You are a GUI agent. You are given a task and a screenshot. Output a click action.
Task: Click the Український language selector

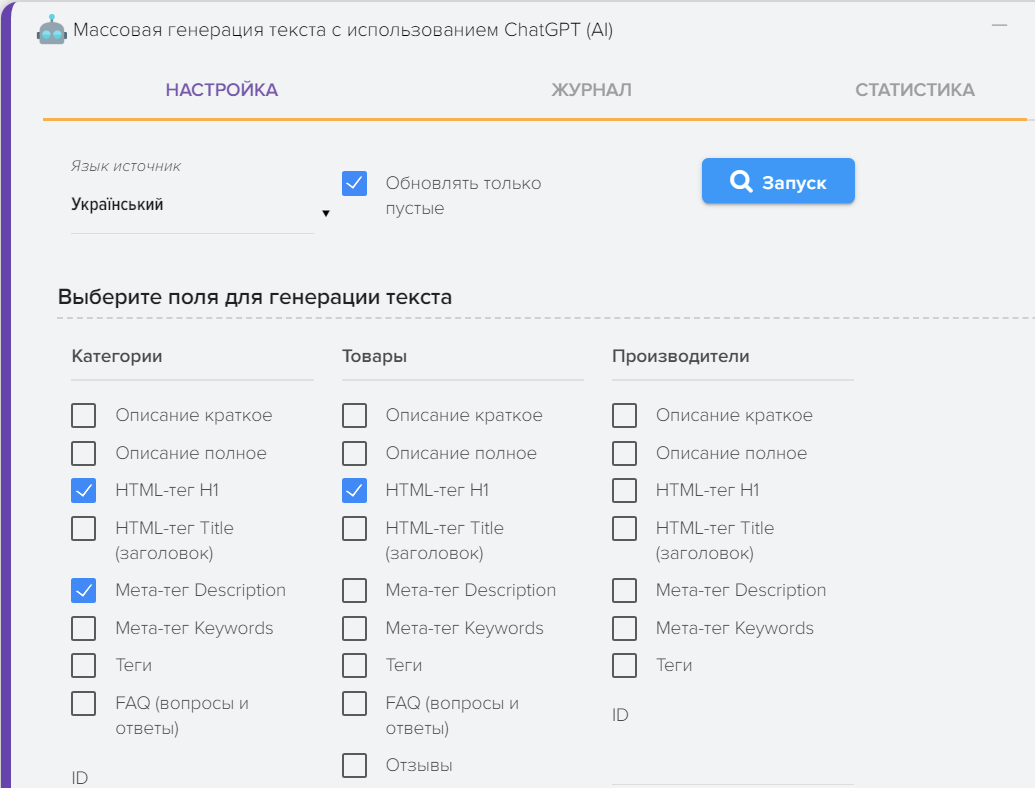point(190,205)
